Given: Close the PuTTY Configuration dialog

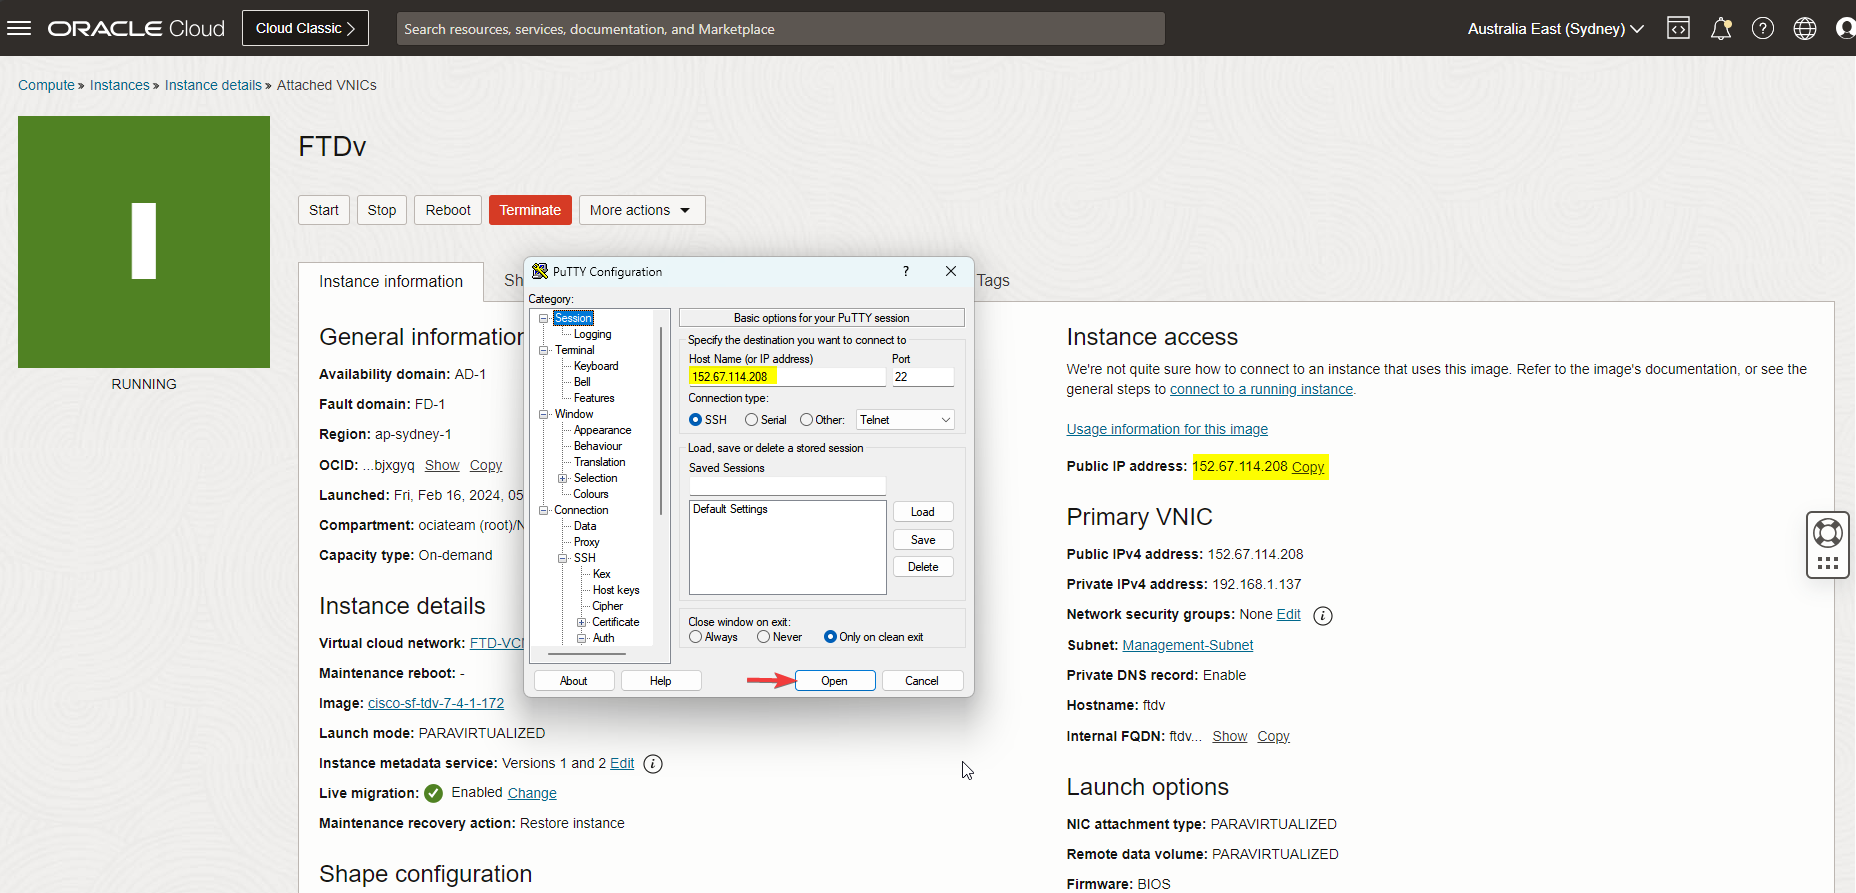Looking at the screenshot, I should pyautogui.click(x=951, y=271).
